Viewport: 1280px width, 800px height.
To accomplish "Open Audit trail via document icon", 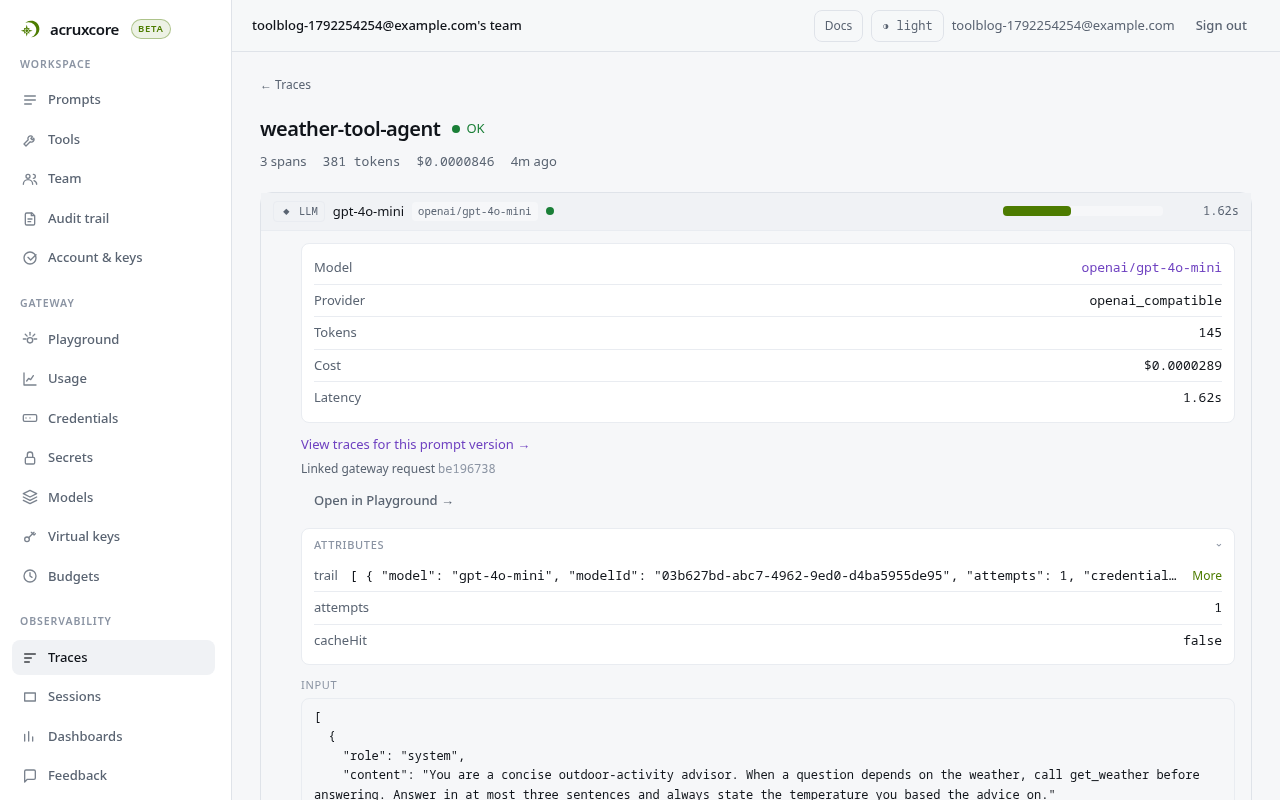I will click(30, 219).
